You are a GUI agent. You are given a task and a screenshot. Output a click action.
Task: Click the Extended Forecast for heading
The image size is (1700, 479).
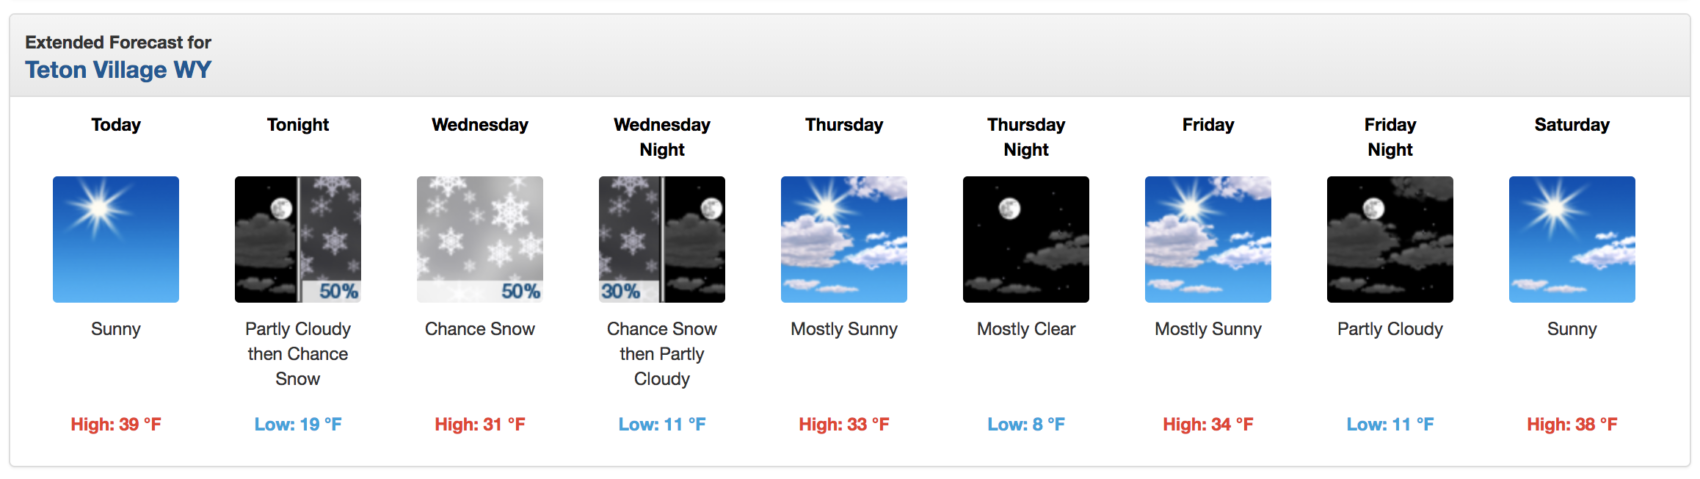(118, 42)
